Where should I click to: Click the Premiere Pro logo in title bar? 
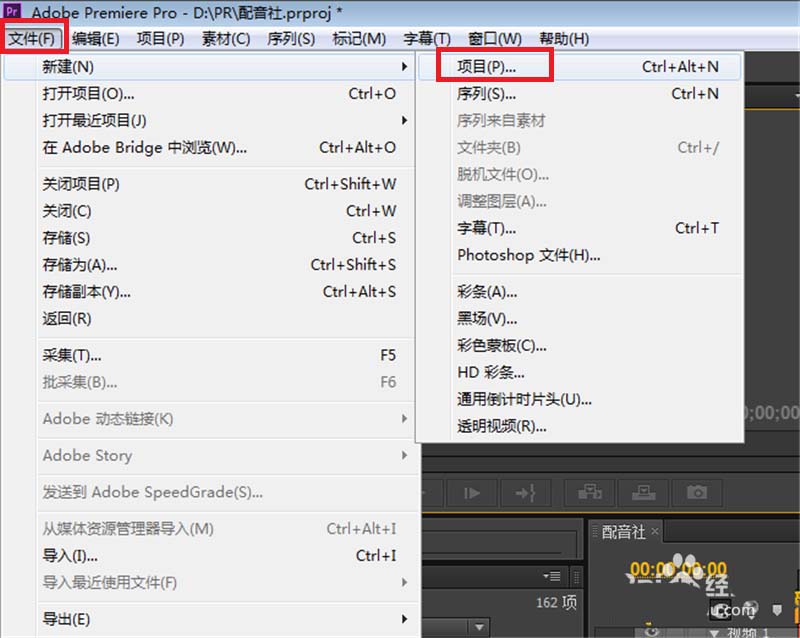click(12, 10)
